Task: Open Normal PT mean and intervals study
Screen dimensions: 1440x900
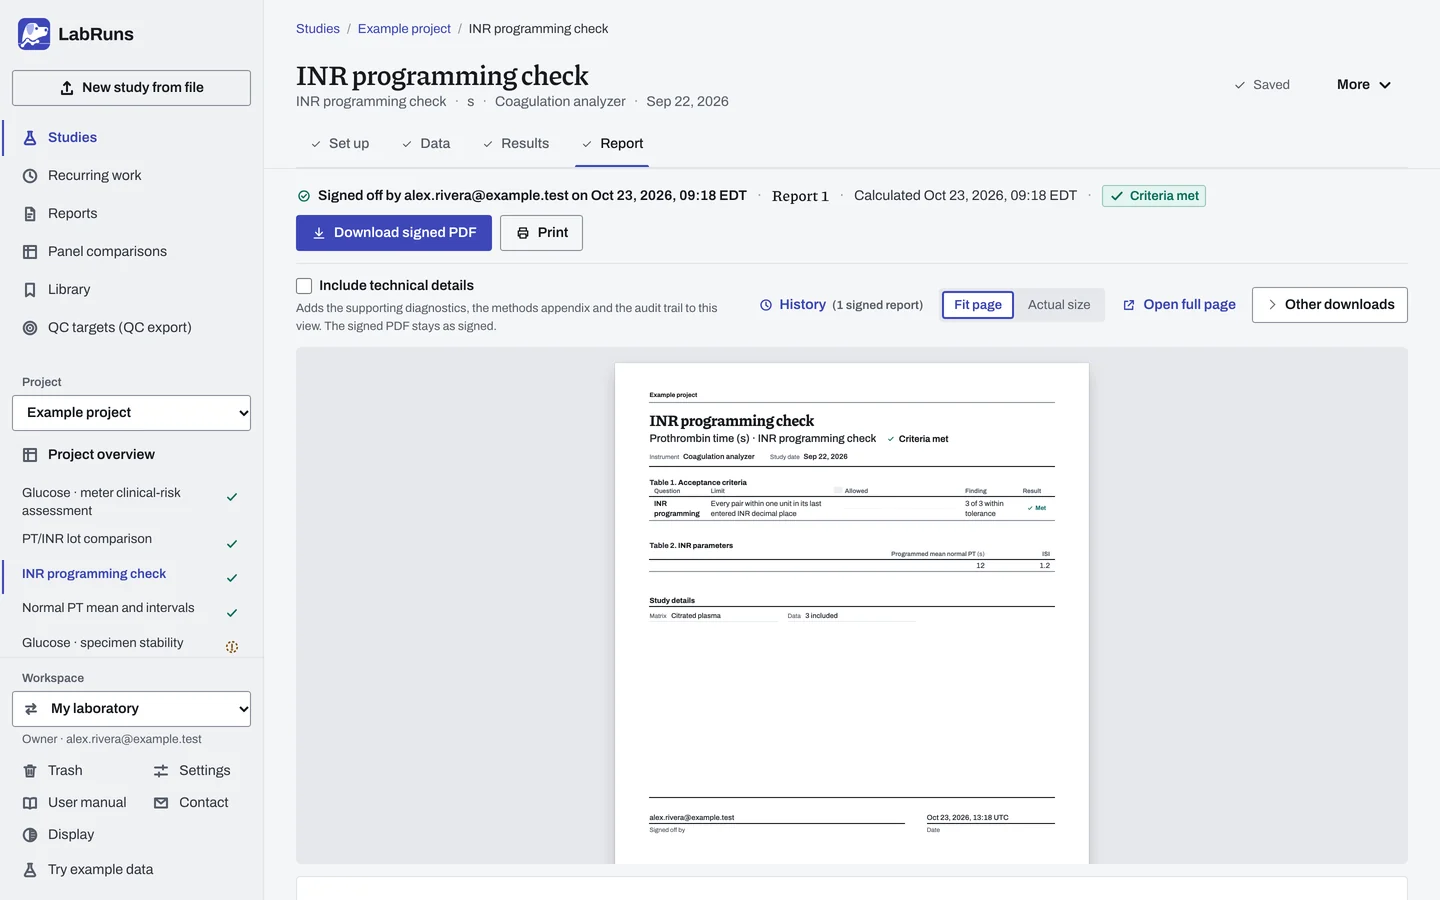Action: (131, 609)
